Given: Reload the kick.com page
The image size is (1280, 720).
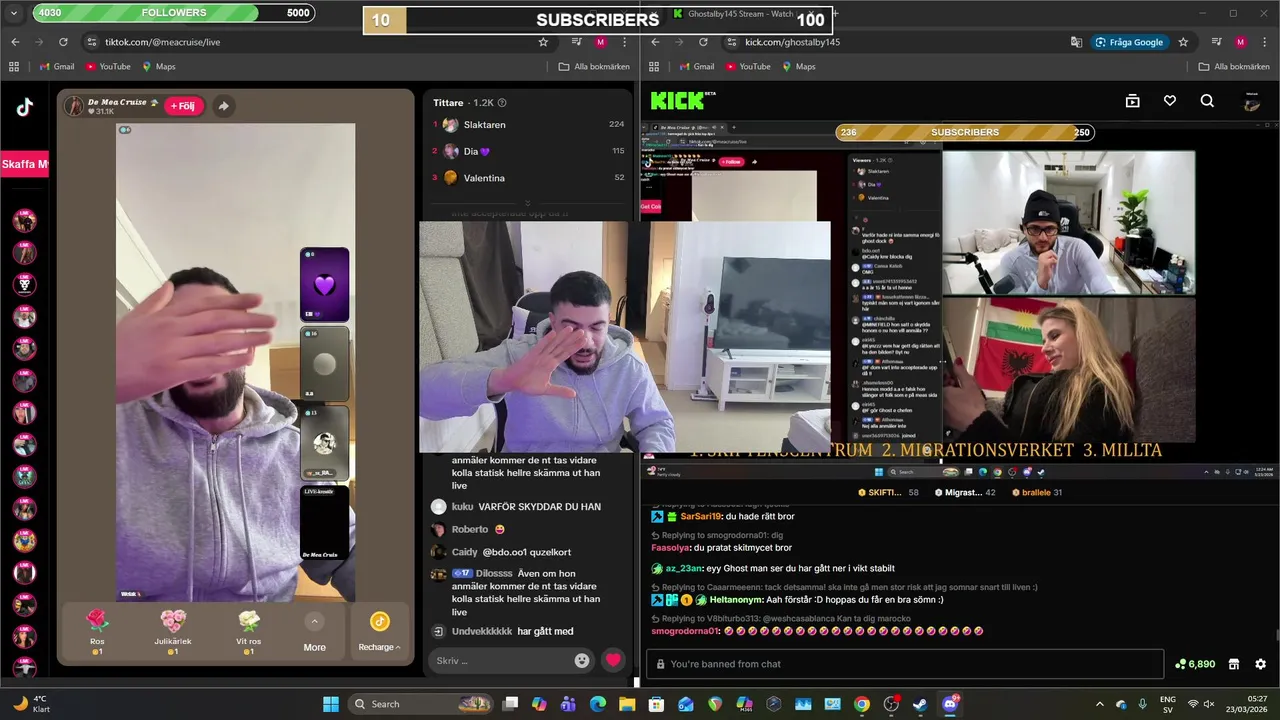Looking at the screenshot, I should (703, 42).
